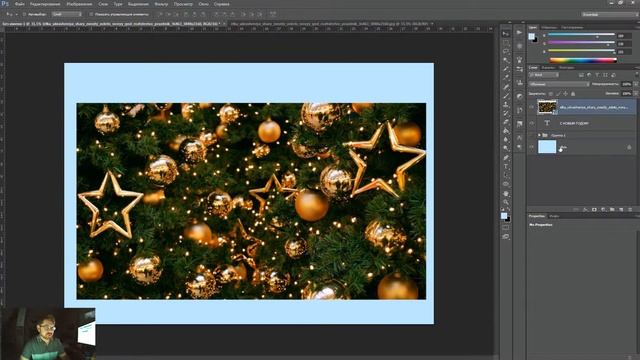
Task: Open the Редактирование menu
Action: [x=45, y=4]
